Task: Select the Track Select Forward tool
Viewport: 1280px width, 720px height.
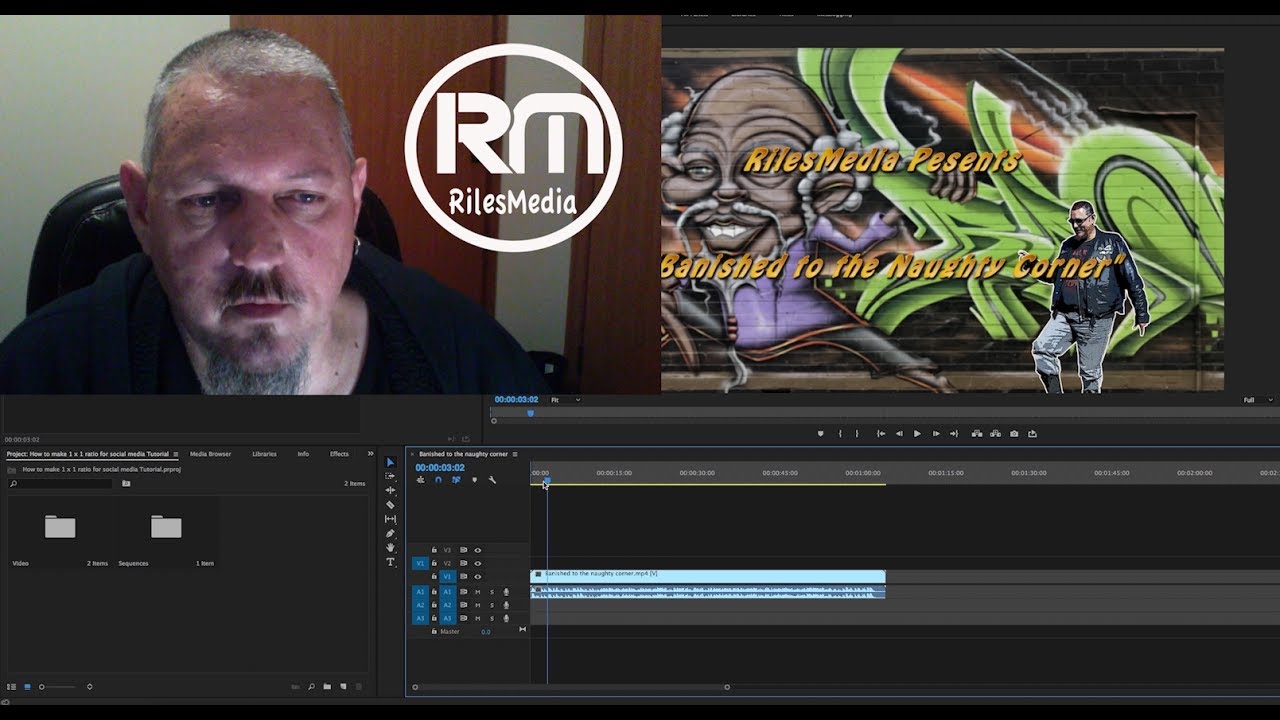Action: pos(390,476)
